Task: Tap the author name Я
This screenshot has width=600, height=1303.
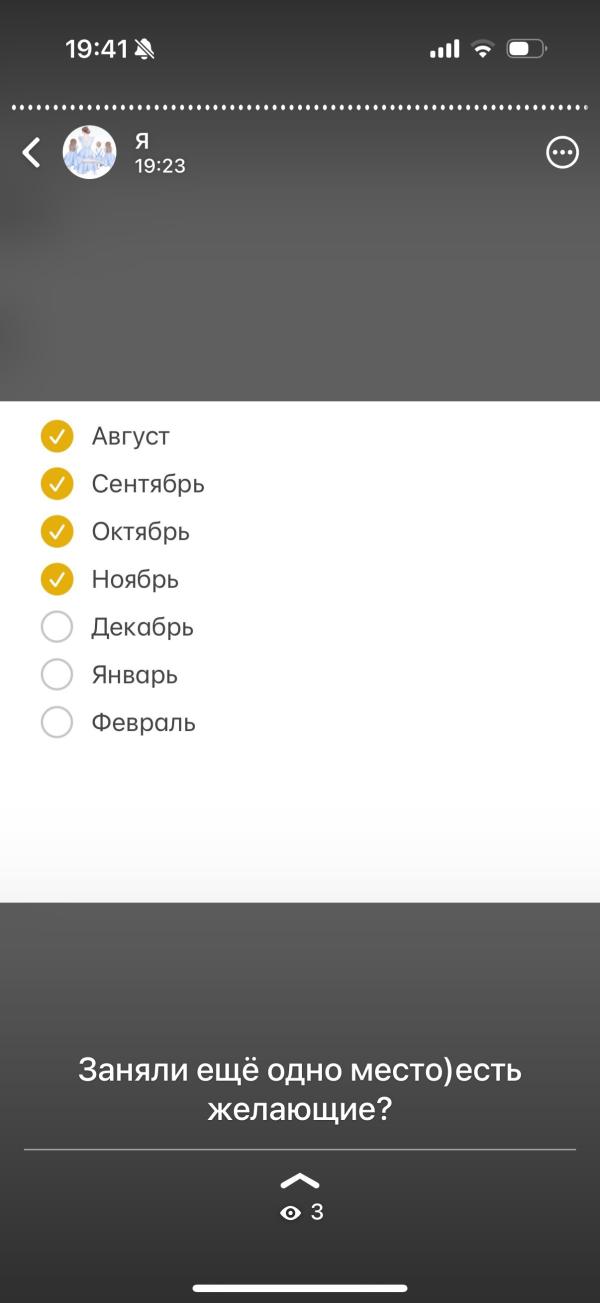Action: click(x=142, y=141)
